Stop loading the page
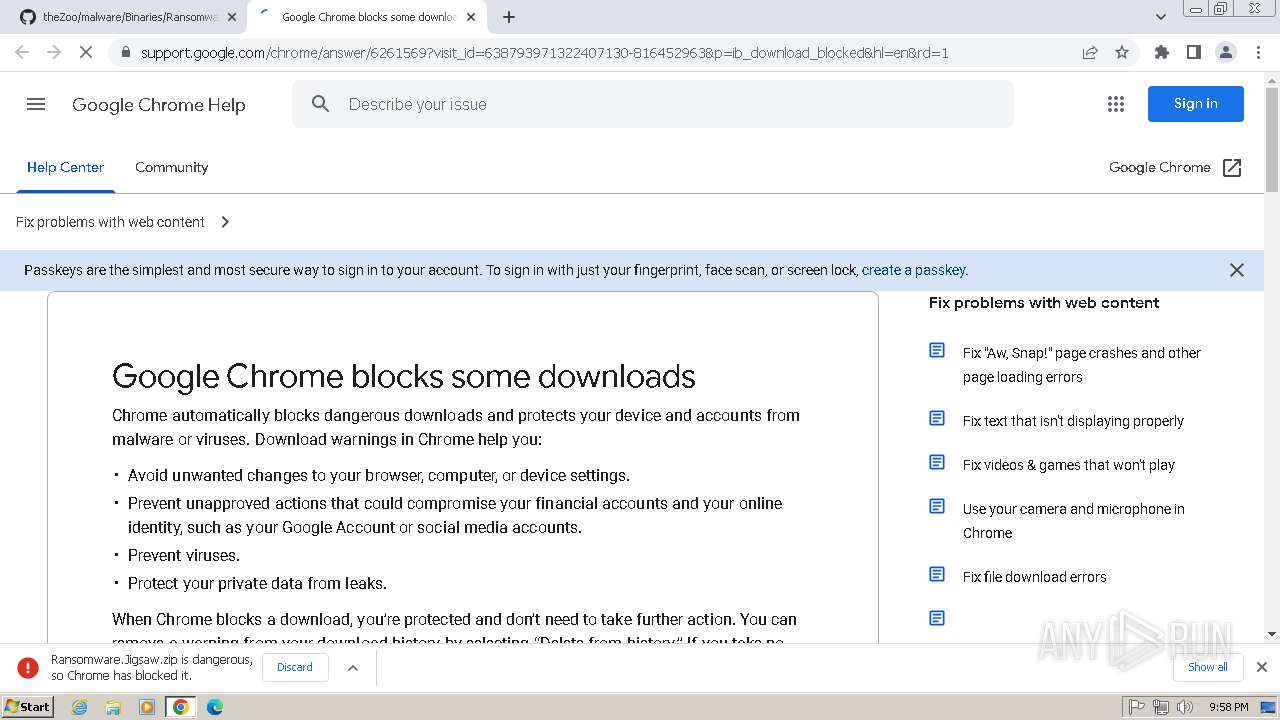 click(86, 52)
